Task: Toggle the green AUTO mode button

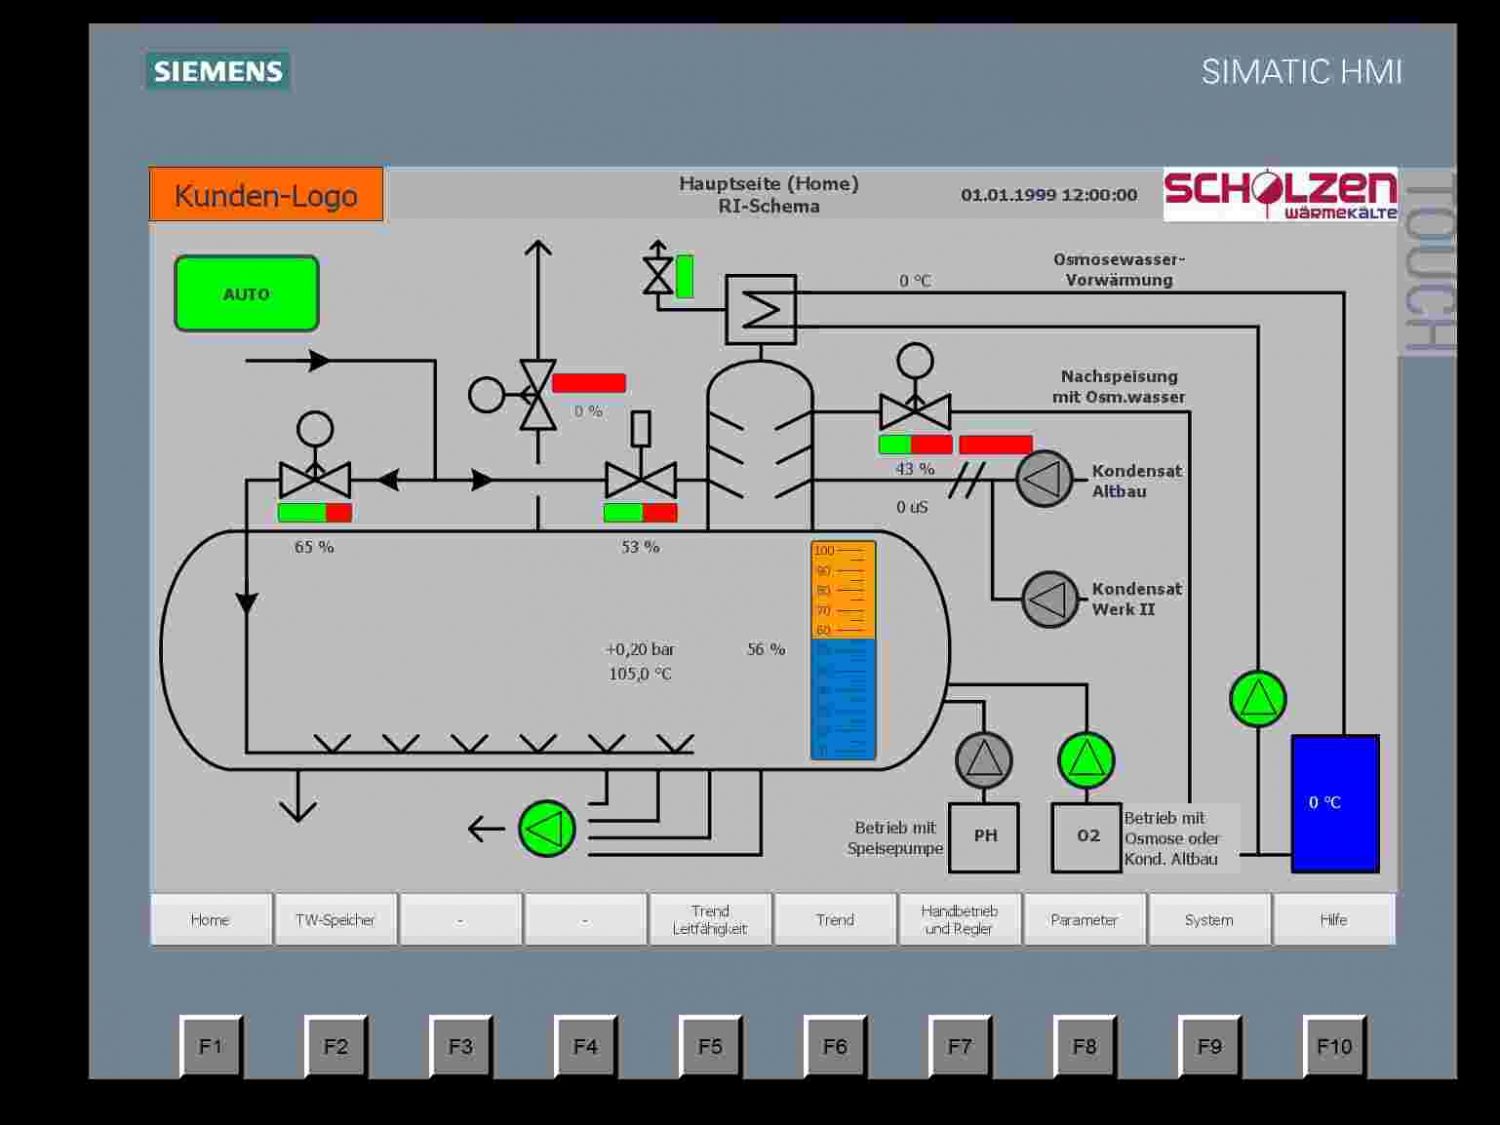Action: [247, 294]
